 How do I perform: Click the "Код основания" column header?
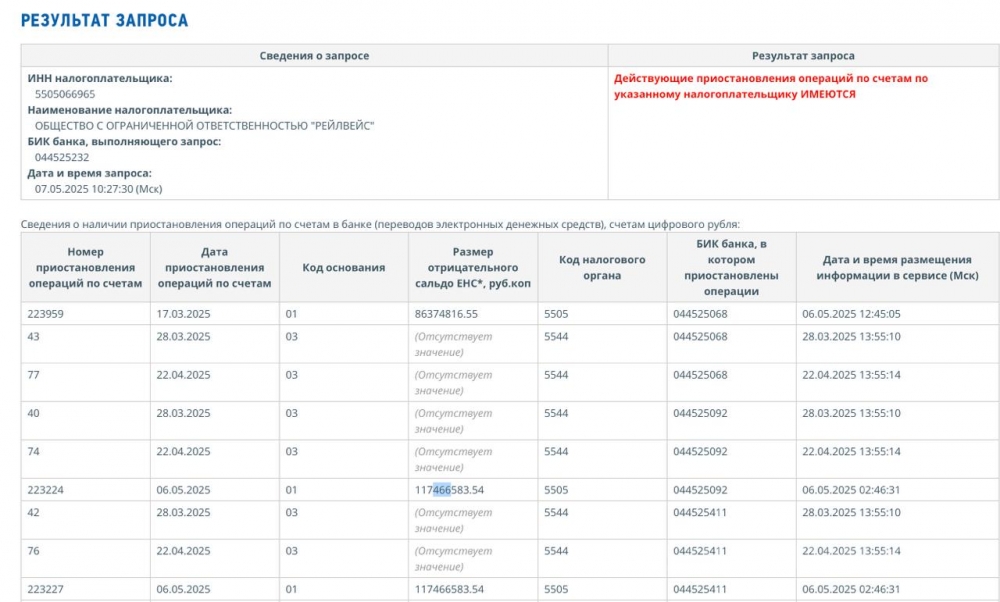(x=343, y=268)
